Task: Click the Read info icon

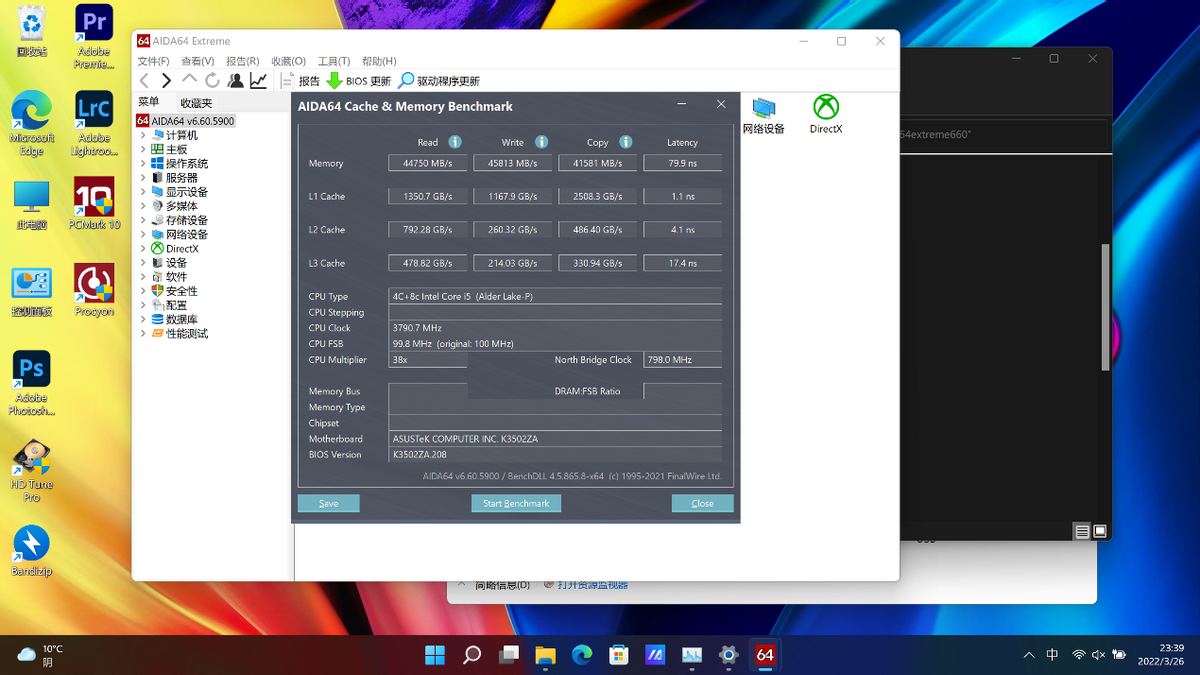Action: (x=455, y=142)
